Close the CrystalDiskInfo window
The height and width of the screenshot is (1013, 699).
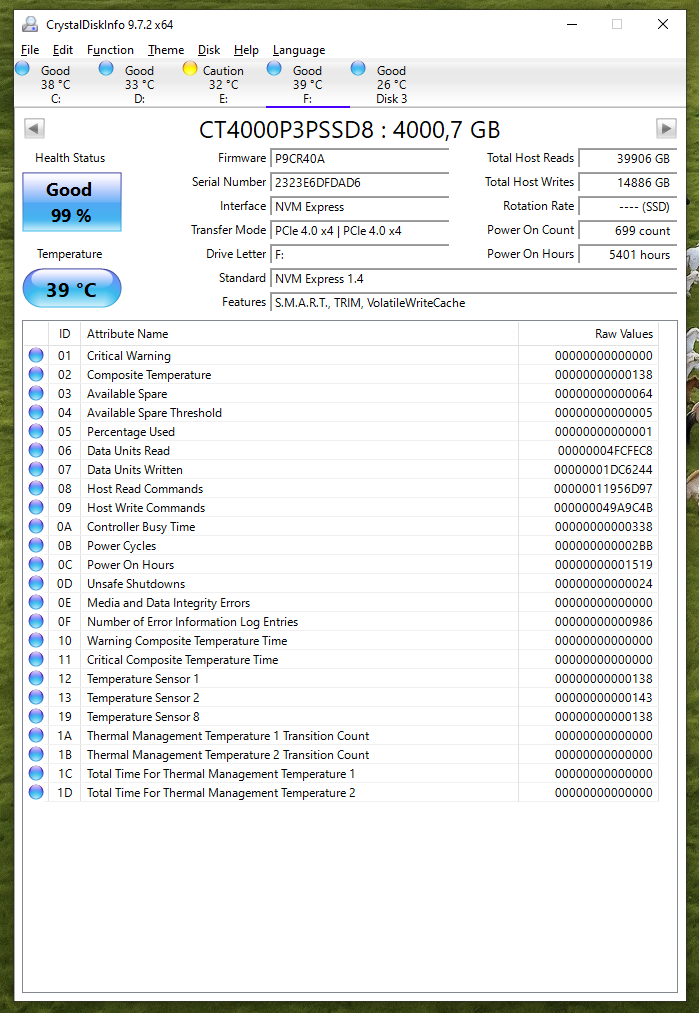tap(663, 25)
